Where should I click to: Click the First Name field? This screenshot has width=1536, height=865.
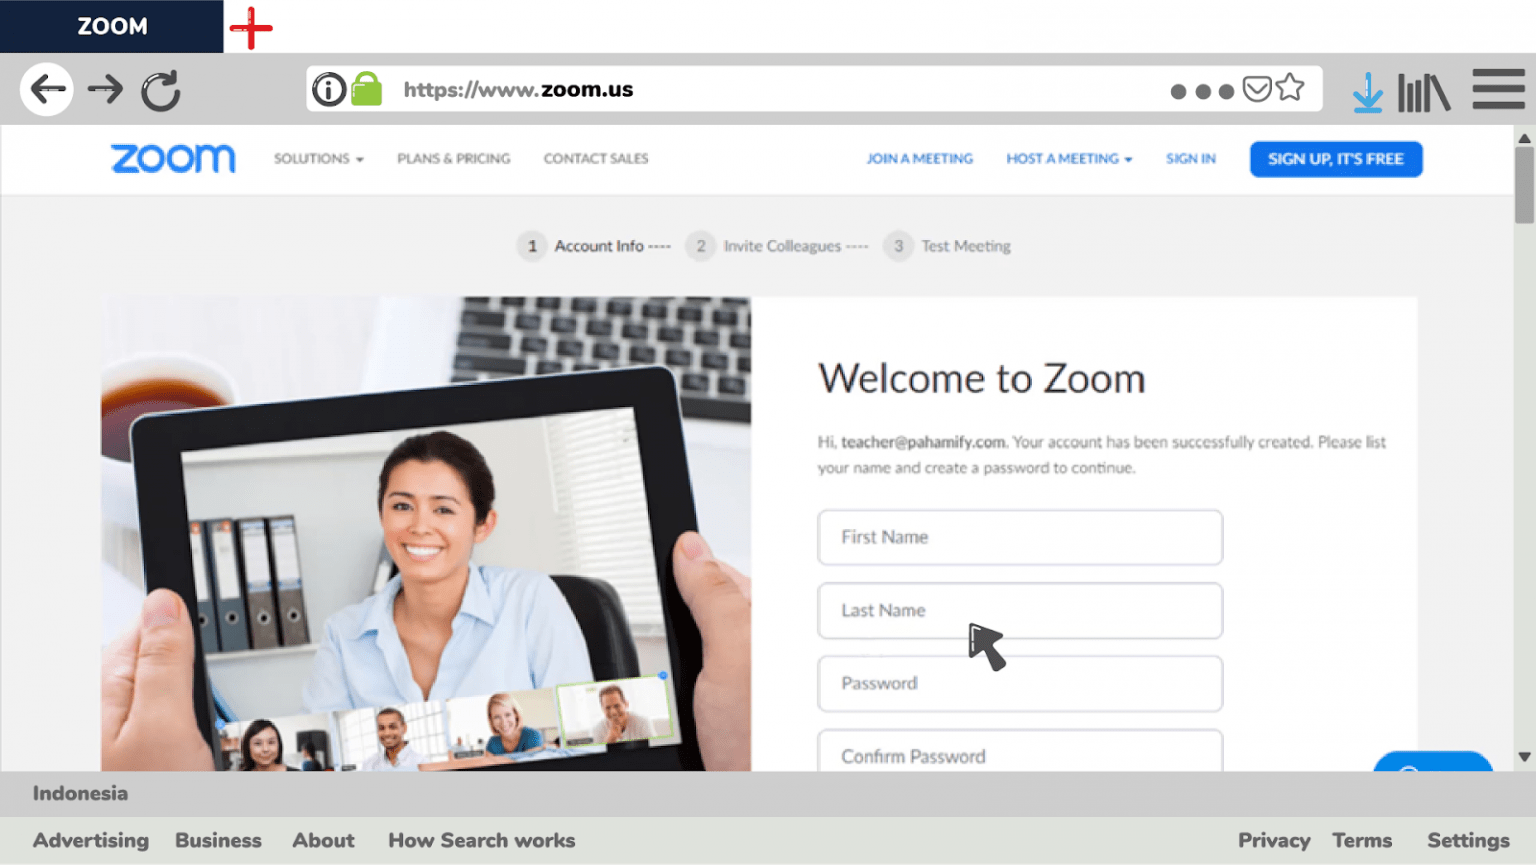pyautogui.click(x=1020, y=537)
